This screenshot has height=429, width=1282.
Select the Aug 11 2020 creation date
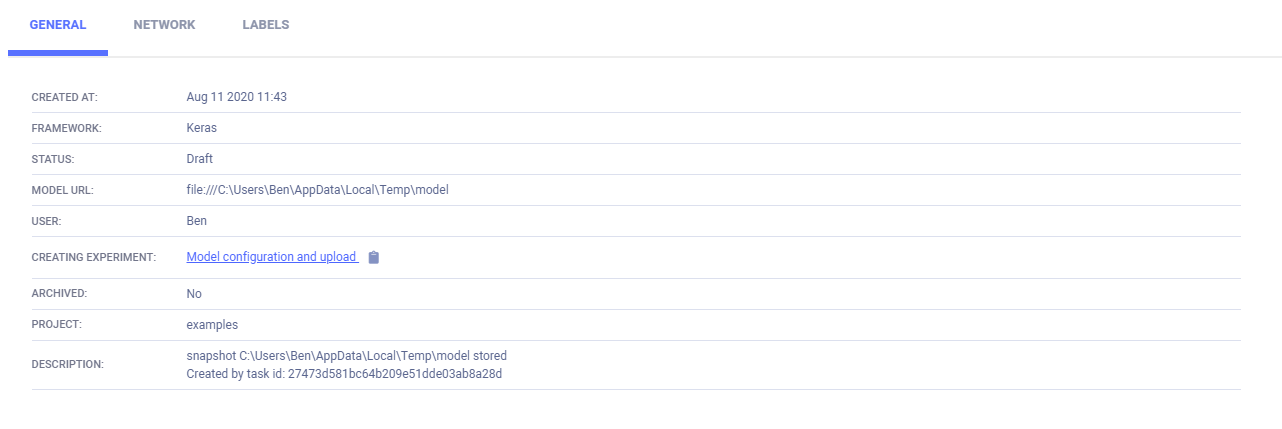tap(237, 97)
